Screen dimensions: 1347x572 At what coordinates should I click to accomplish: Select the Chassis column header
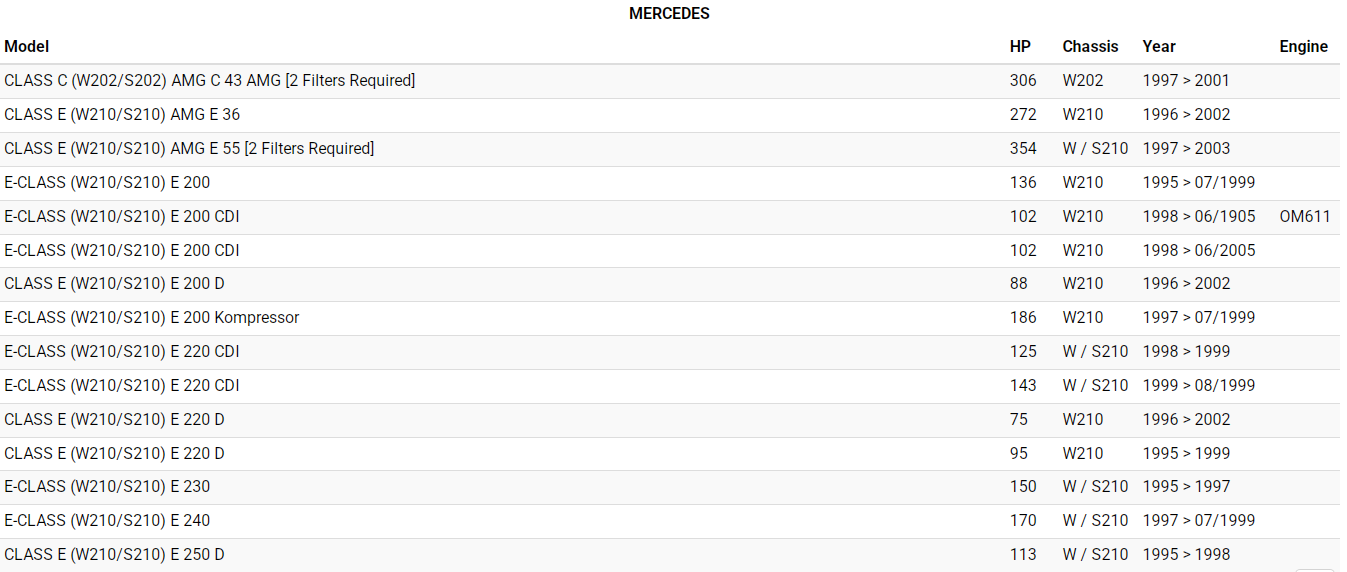1090,46
